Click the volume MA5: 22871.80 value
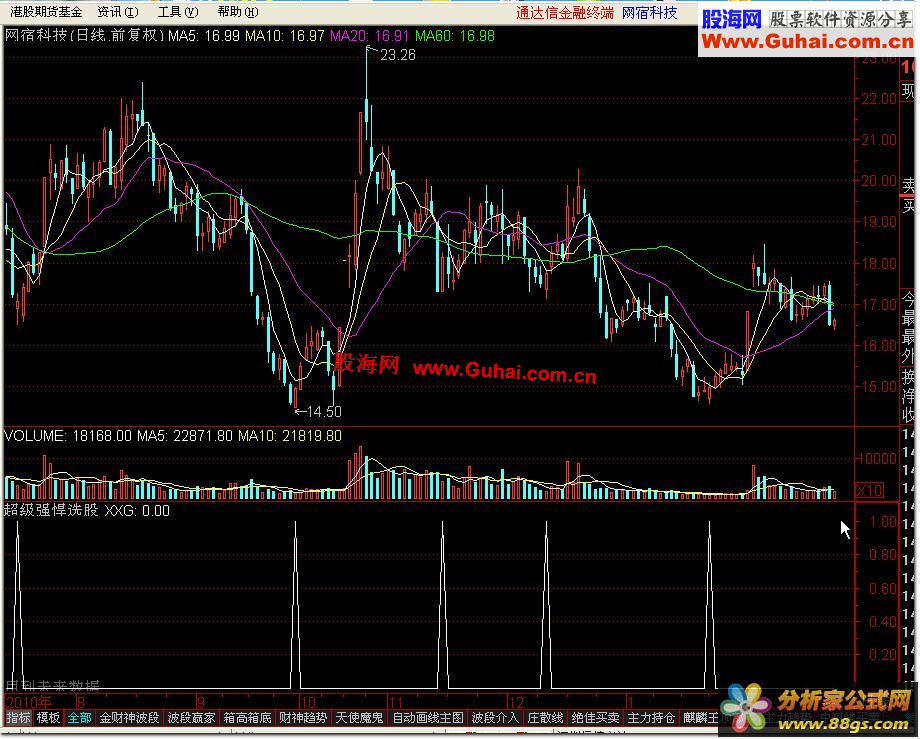 pyautogui.click(x=185, y=436)
